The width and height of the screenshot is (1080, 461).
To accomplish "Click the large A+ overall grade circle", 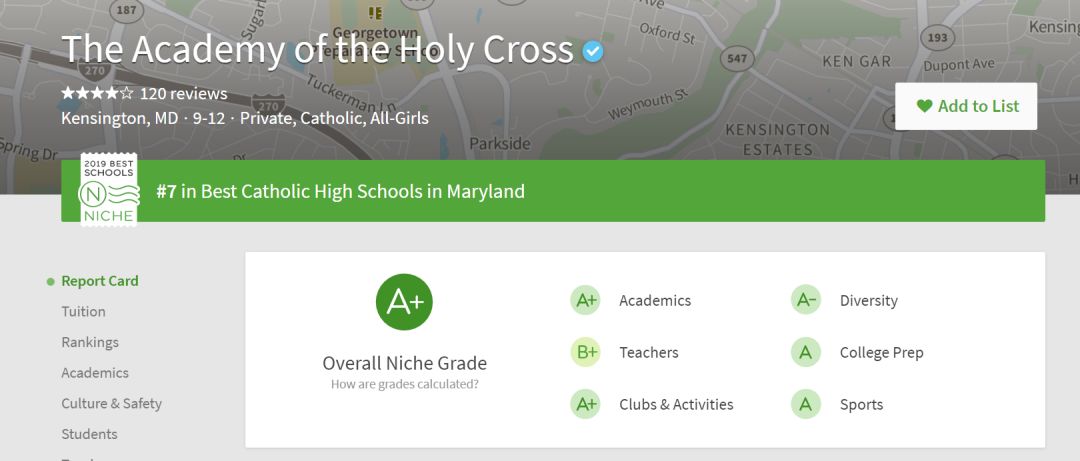I will coord(404,302).
